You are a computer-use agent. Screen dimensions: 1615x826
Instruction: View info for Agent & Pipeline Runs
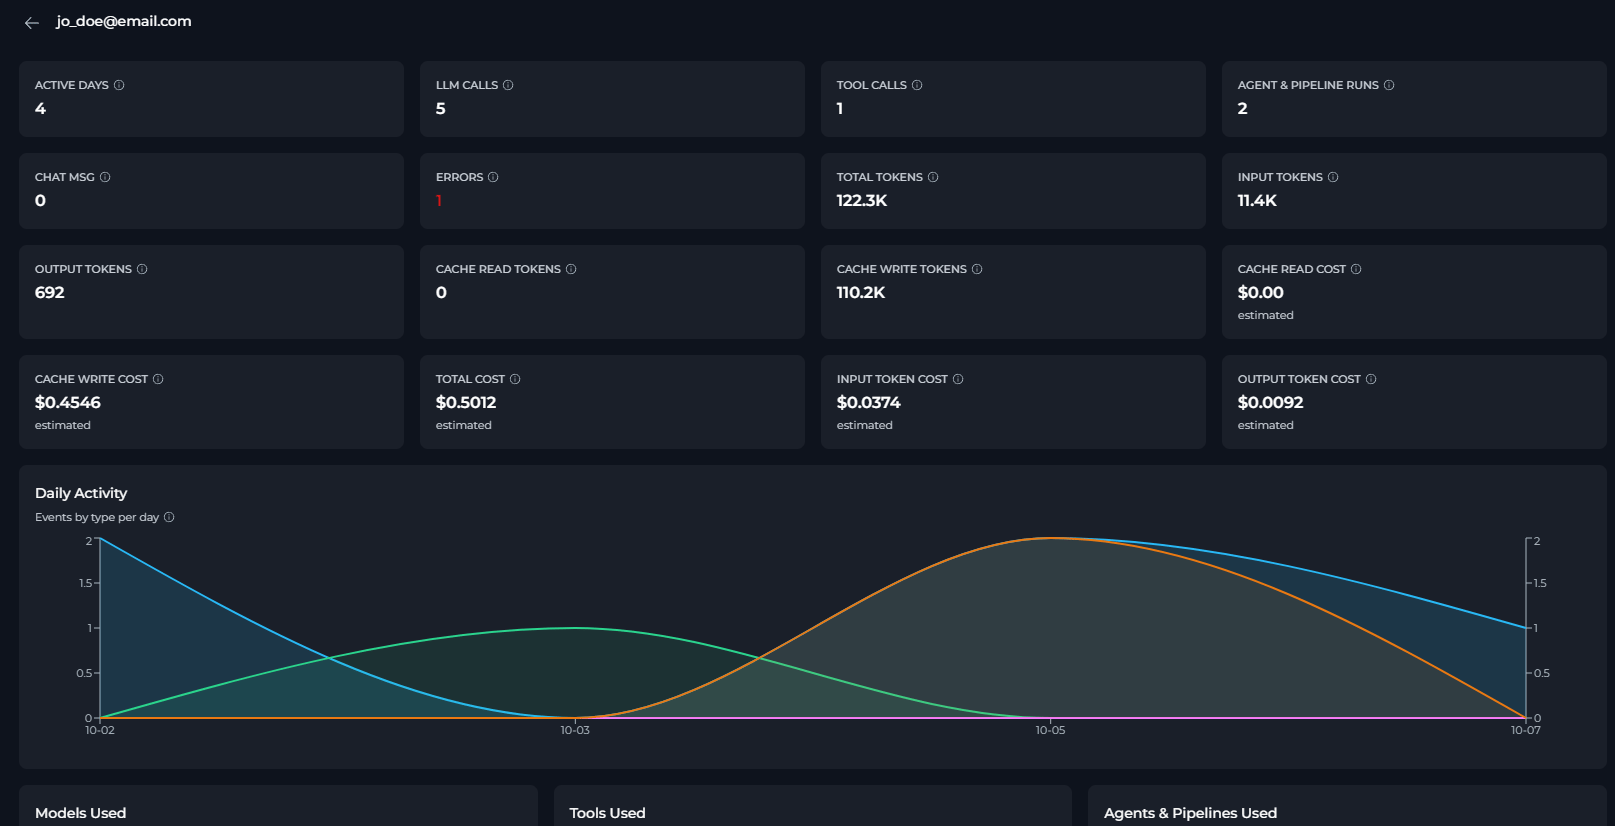1389,85
